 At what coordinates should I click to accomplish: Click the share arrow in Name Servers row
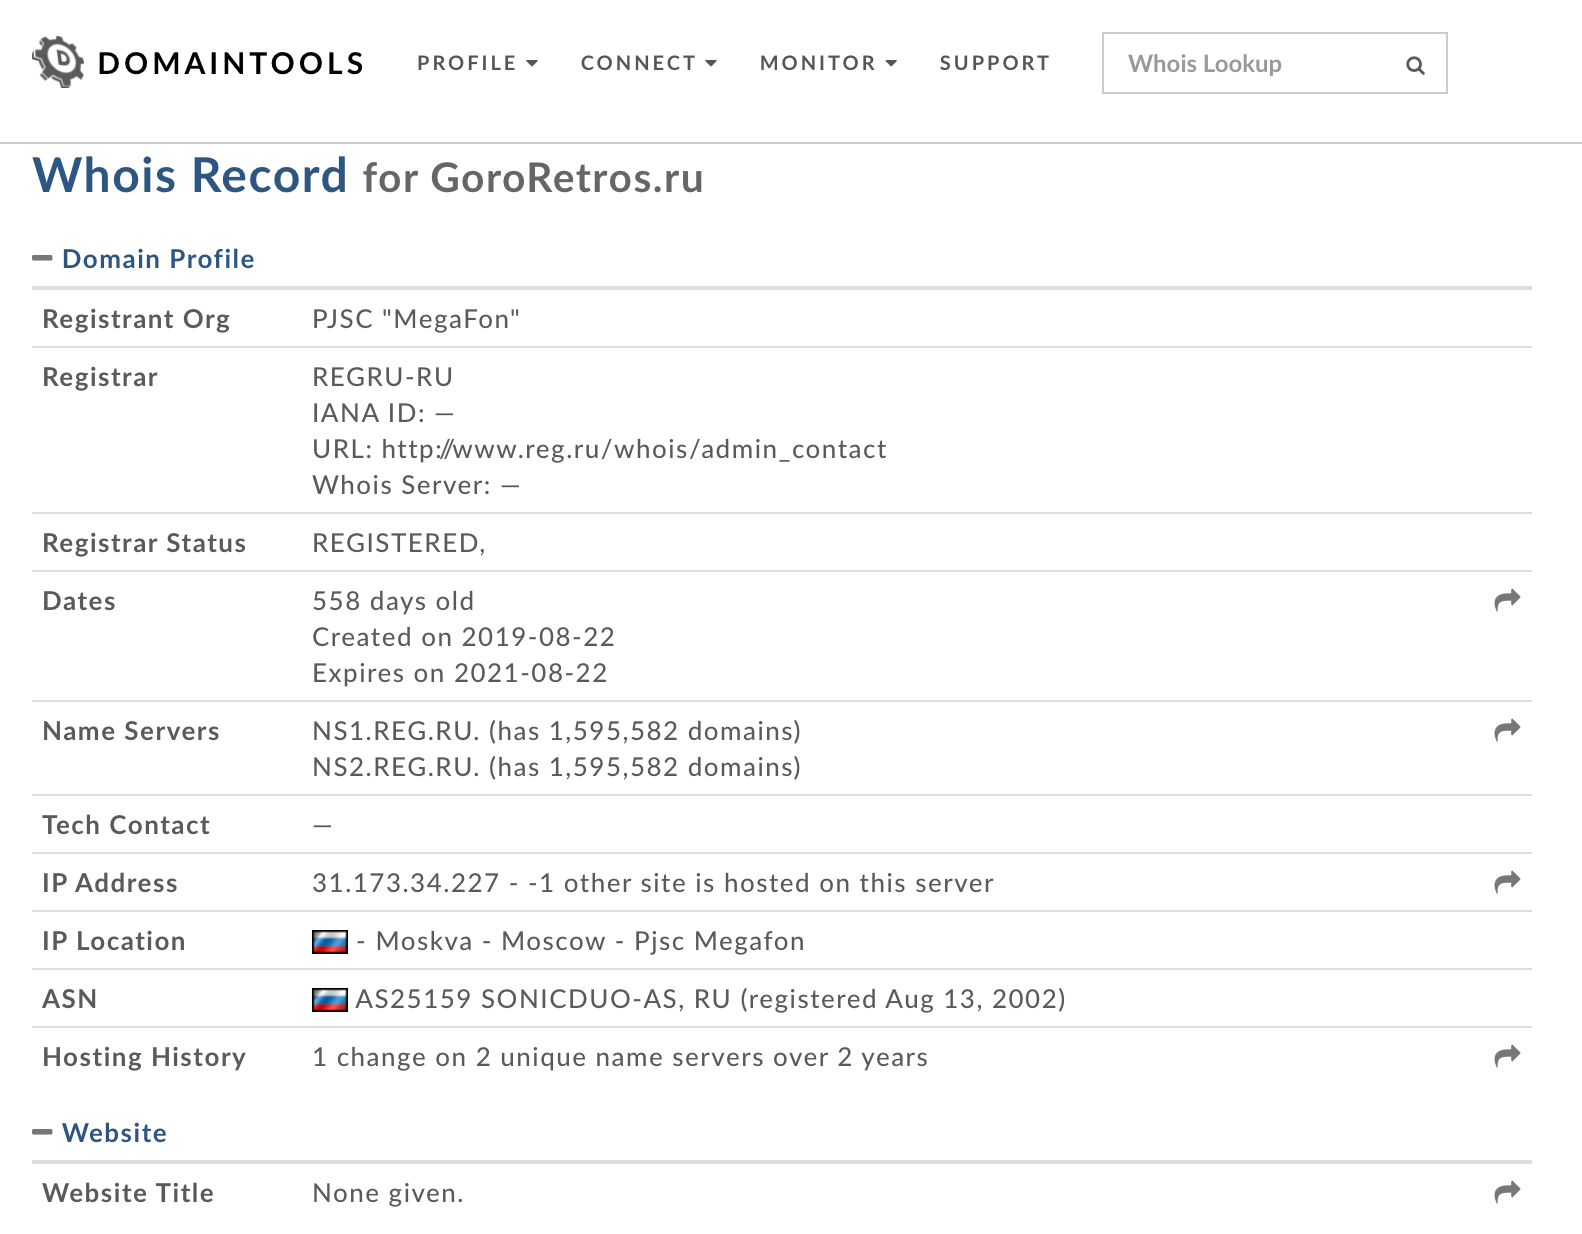pos(1507,730)
